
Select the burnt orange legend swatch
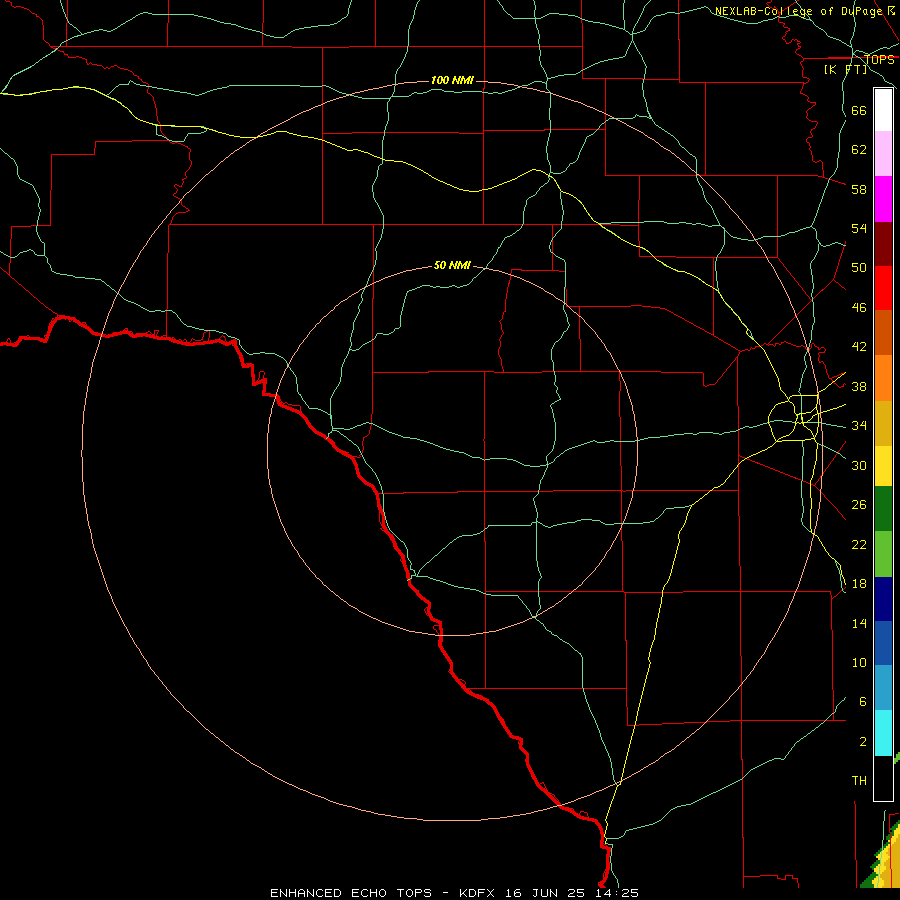click(x=883, y=332)
